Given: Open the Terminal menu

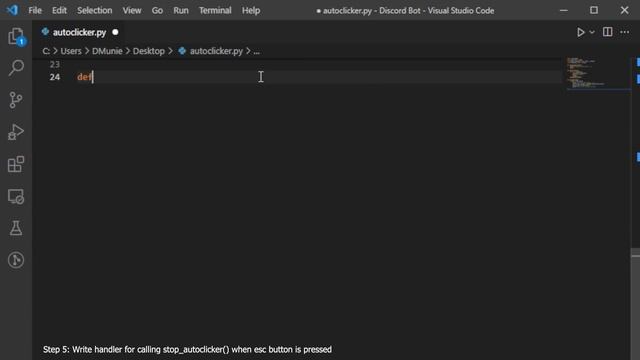Looking at the screenshot, I should pos(215,10).
